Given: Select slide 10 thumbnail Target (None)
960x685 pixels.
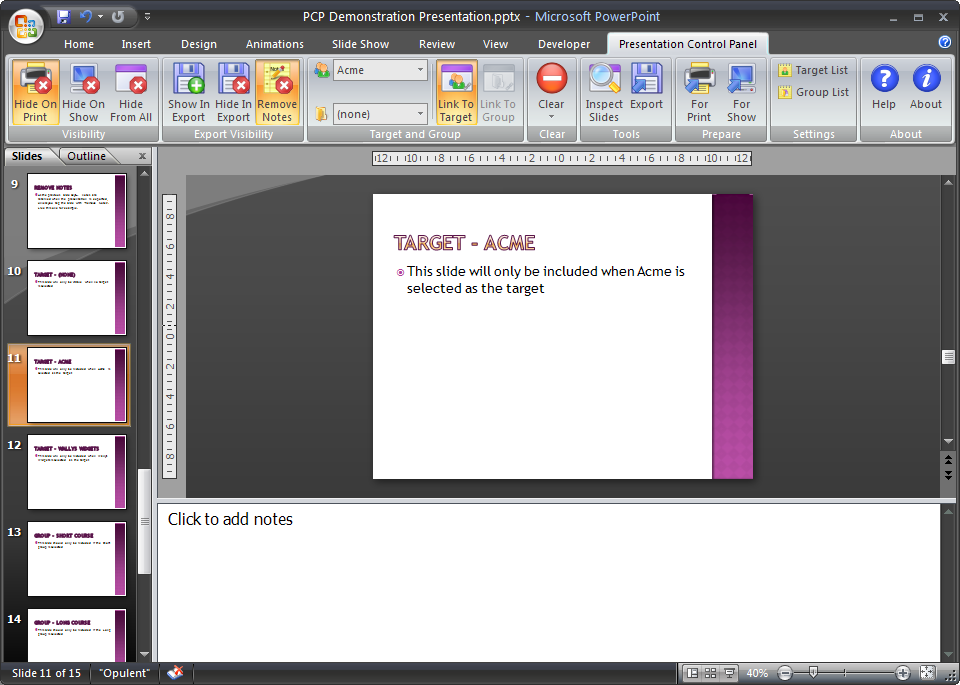Looking at the screenshot, I should [77, 298].
